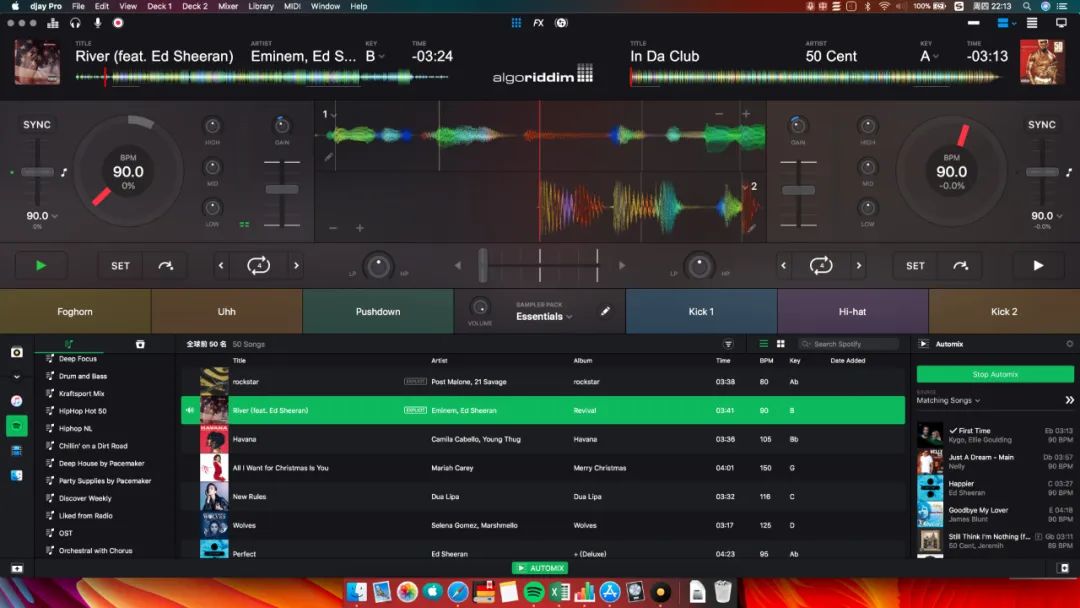The image size is (1080, 608).
Task: Open the View menu
Action: [128, 6]
